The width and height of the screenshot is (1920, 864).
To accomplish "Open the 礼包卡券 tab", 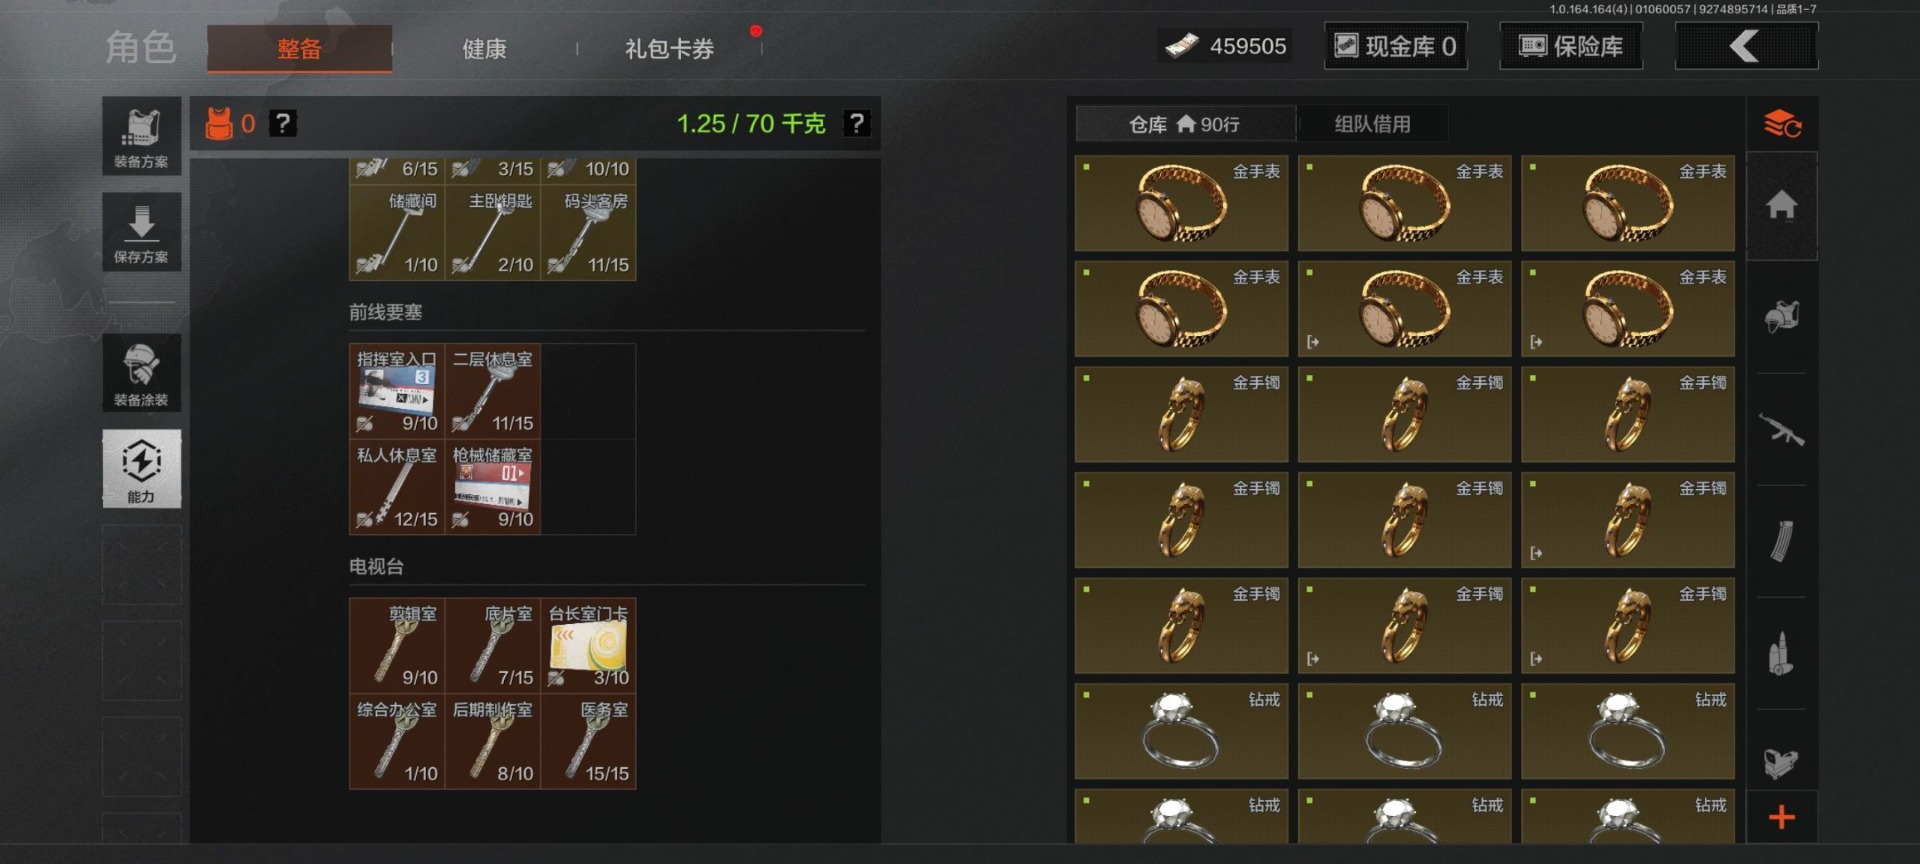I will tap(669, 48).
